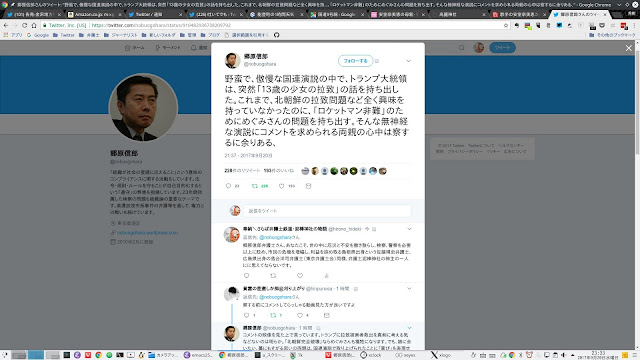Open chevron menu on the @hinpanosa reply
640x360 pixels.
point(409,289)
